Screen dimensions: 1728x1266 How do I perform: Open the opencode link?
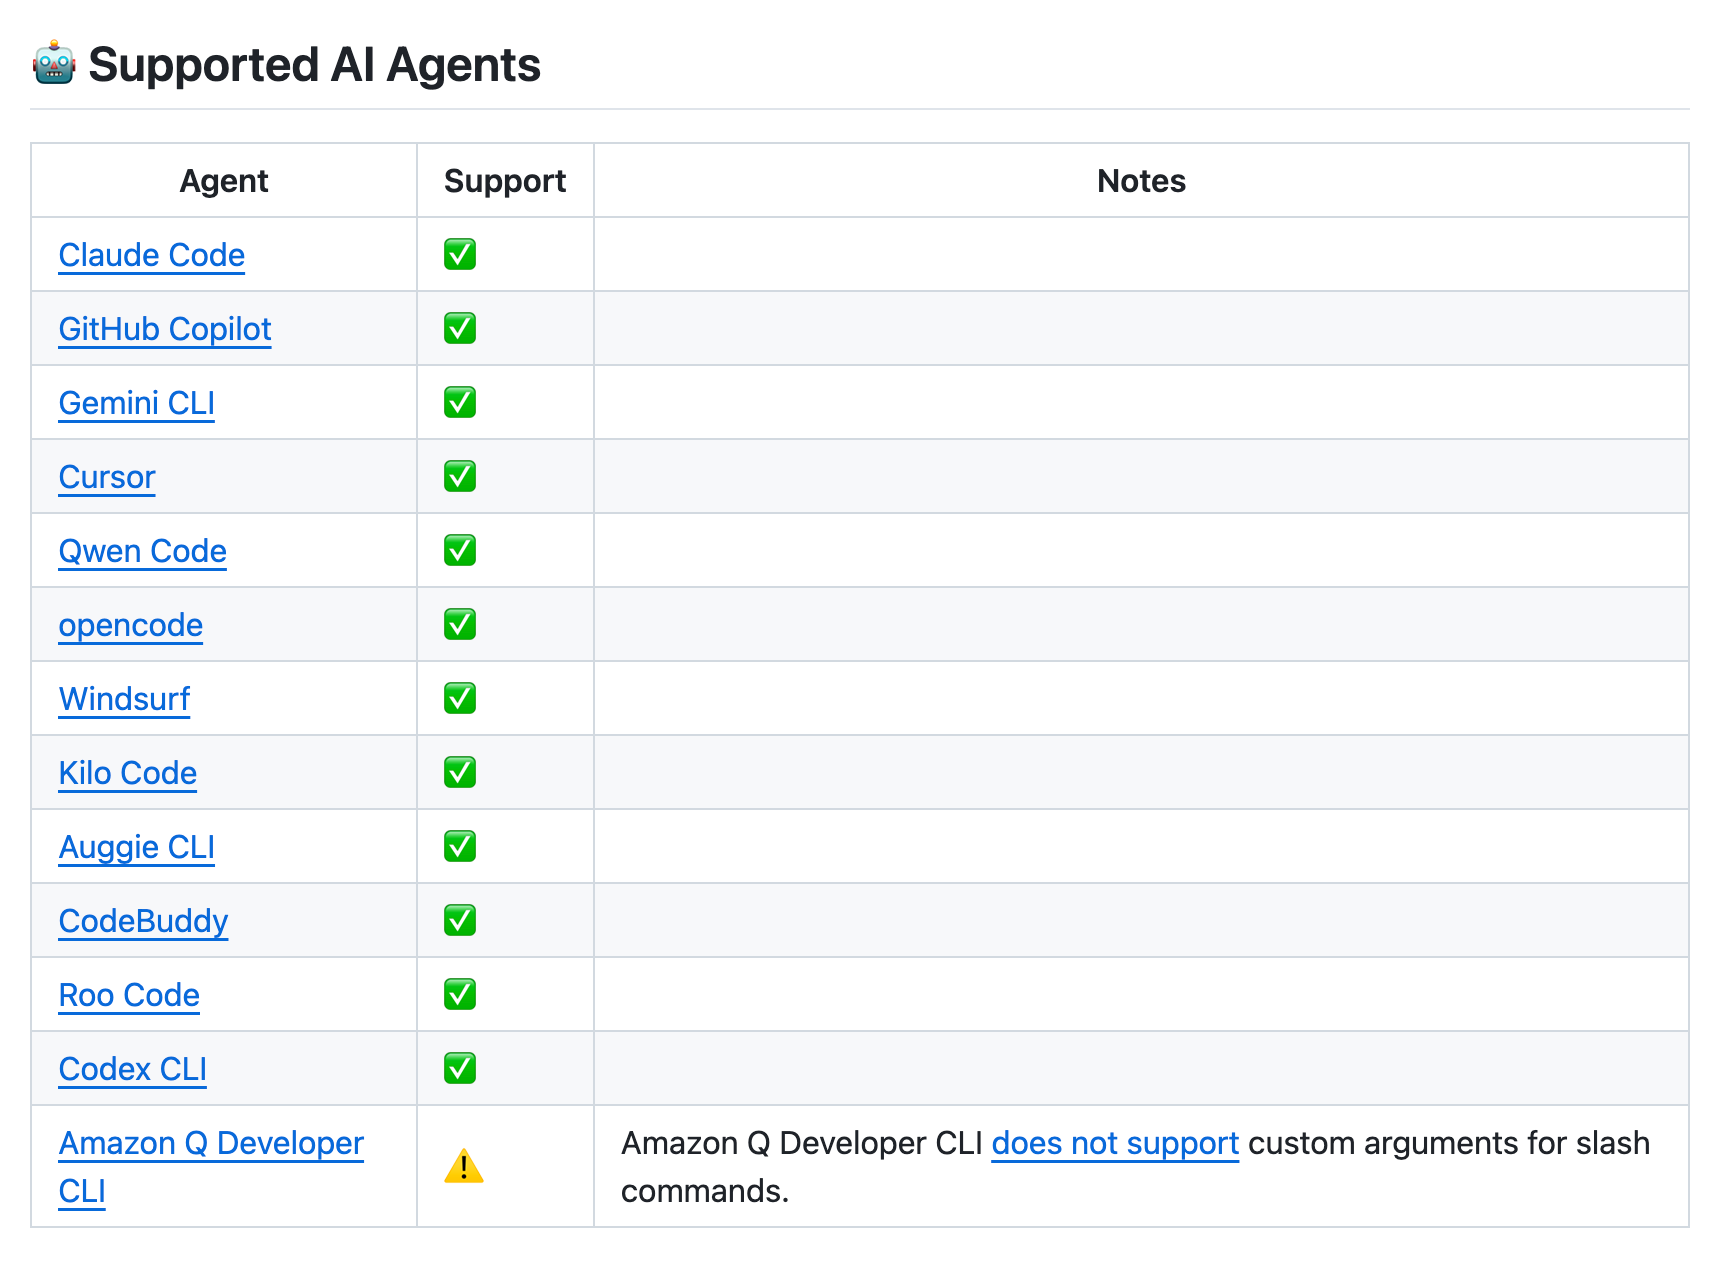(131, 625)
